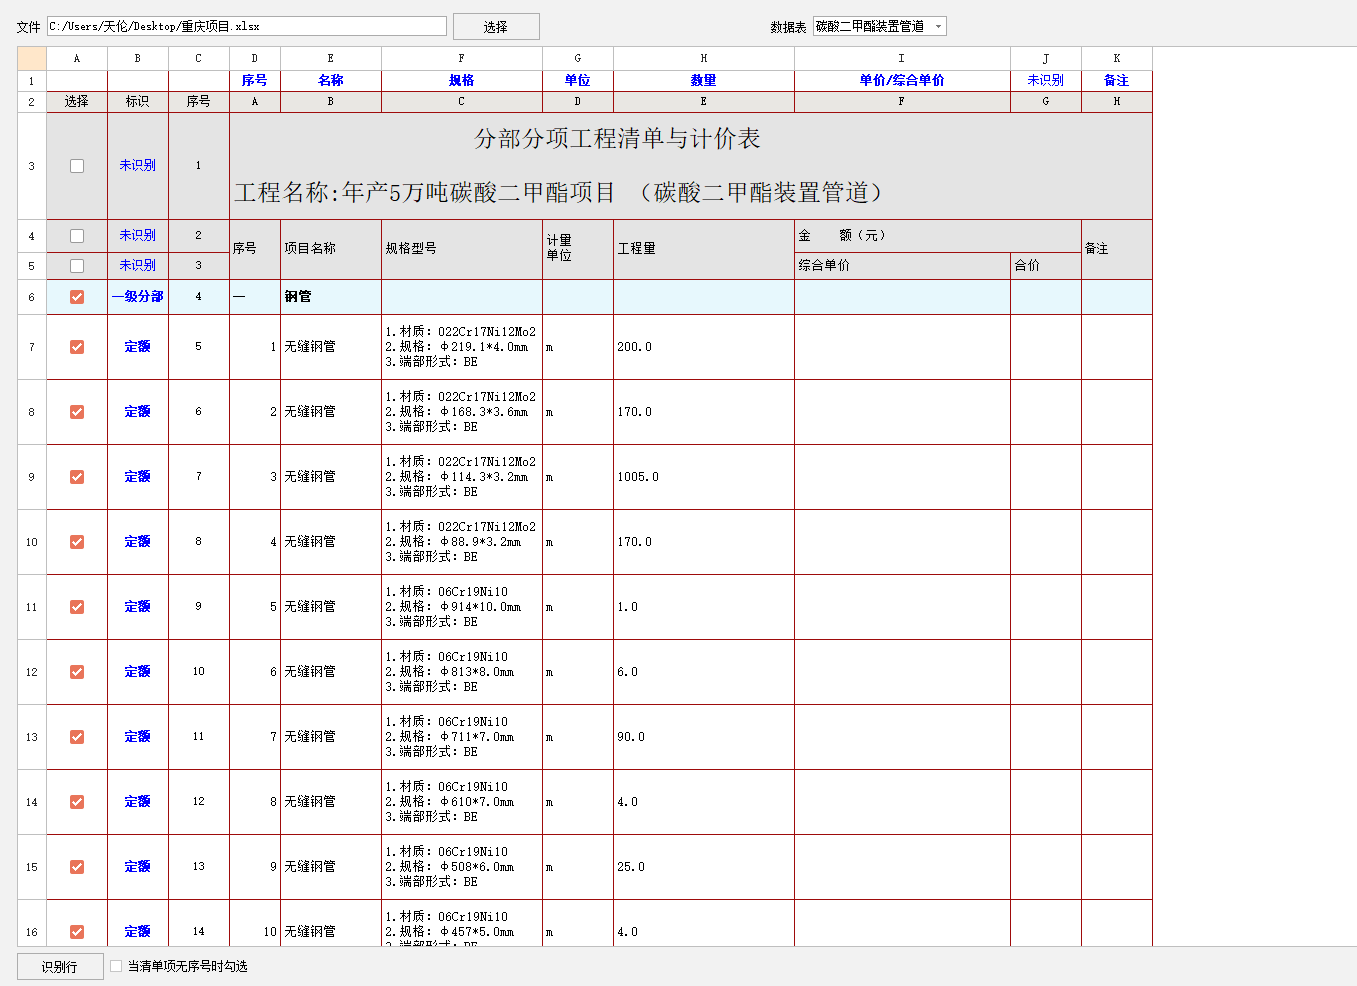The width and height of the screenshot is (1357, 986).
Task: Select row header 12
Action: coord(32,672)
